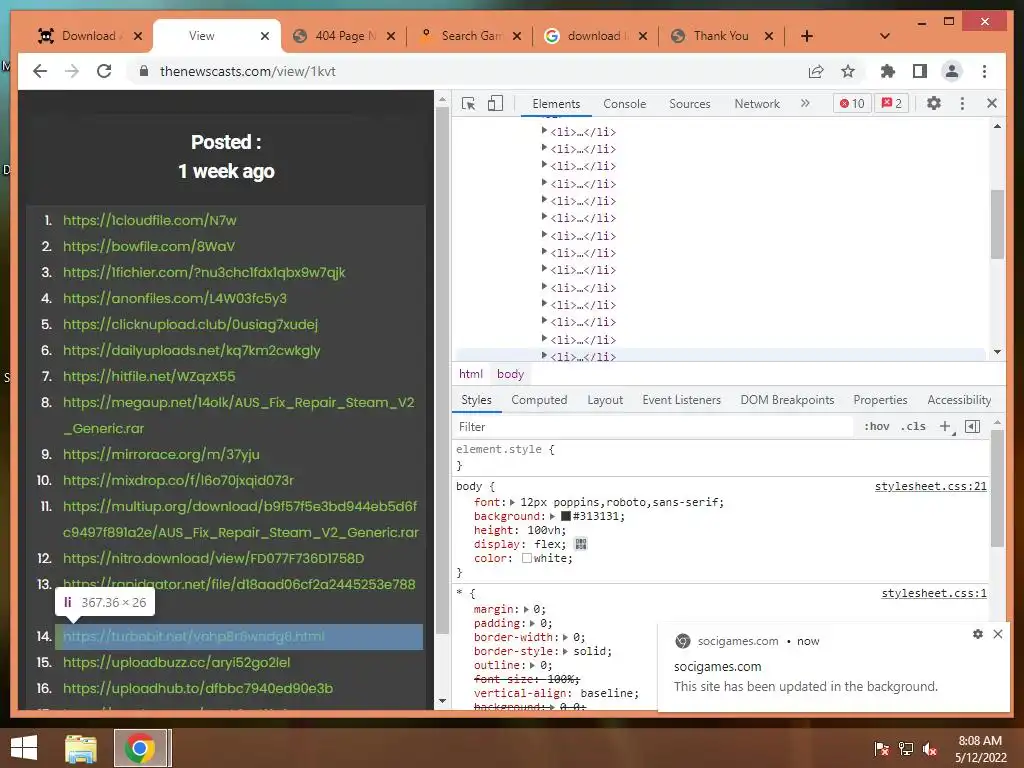Viewport: 1024px width, 768px height.
Task: Open the DevTools customize three-dot menu
Action: coord(962,103)
